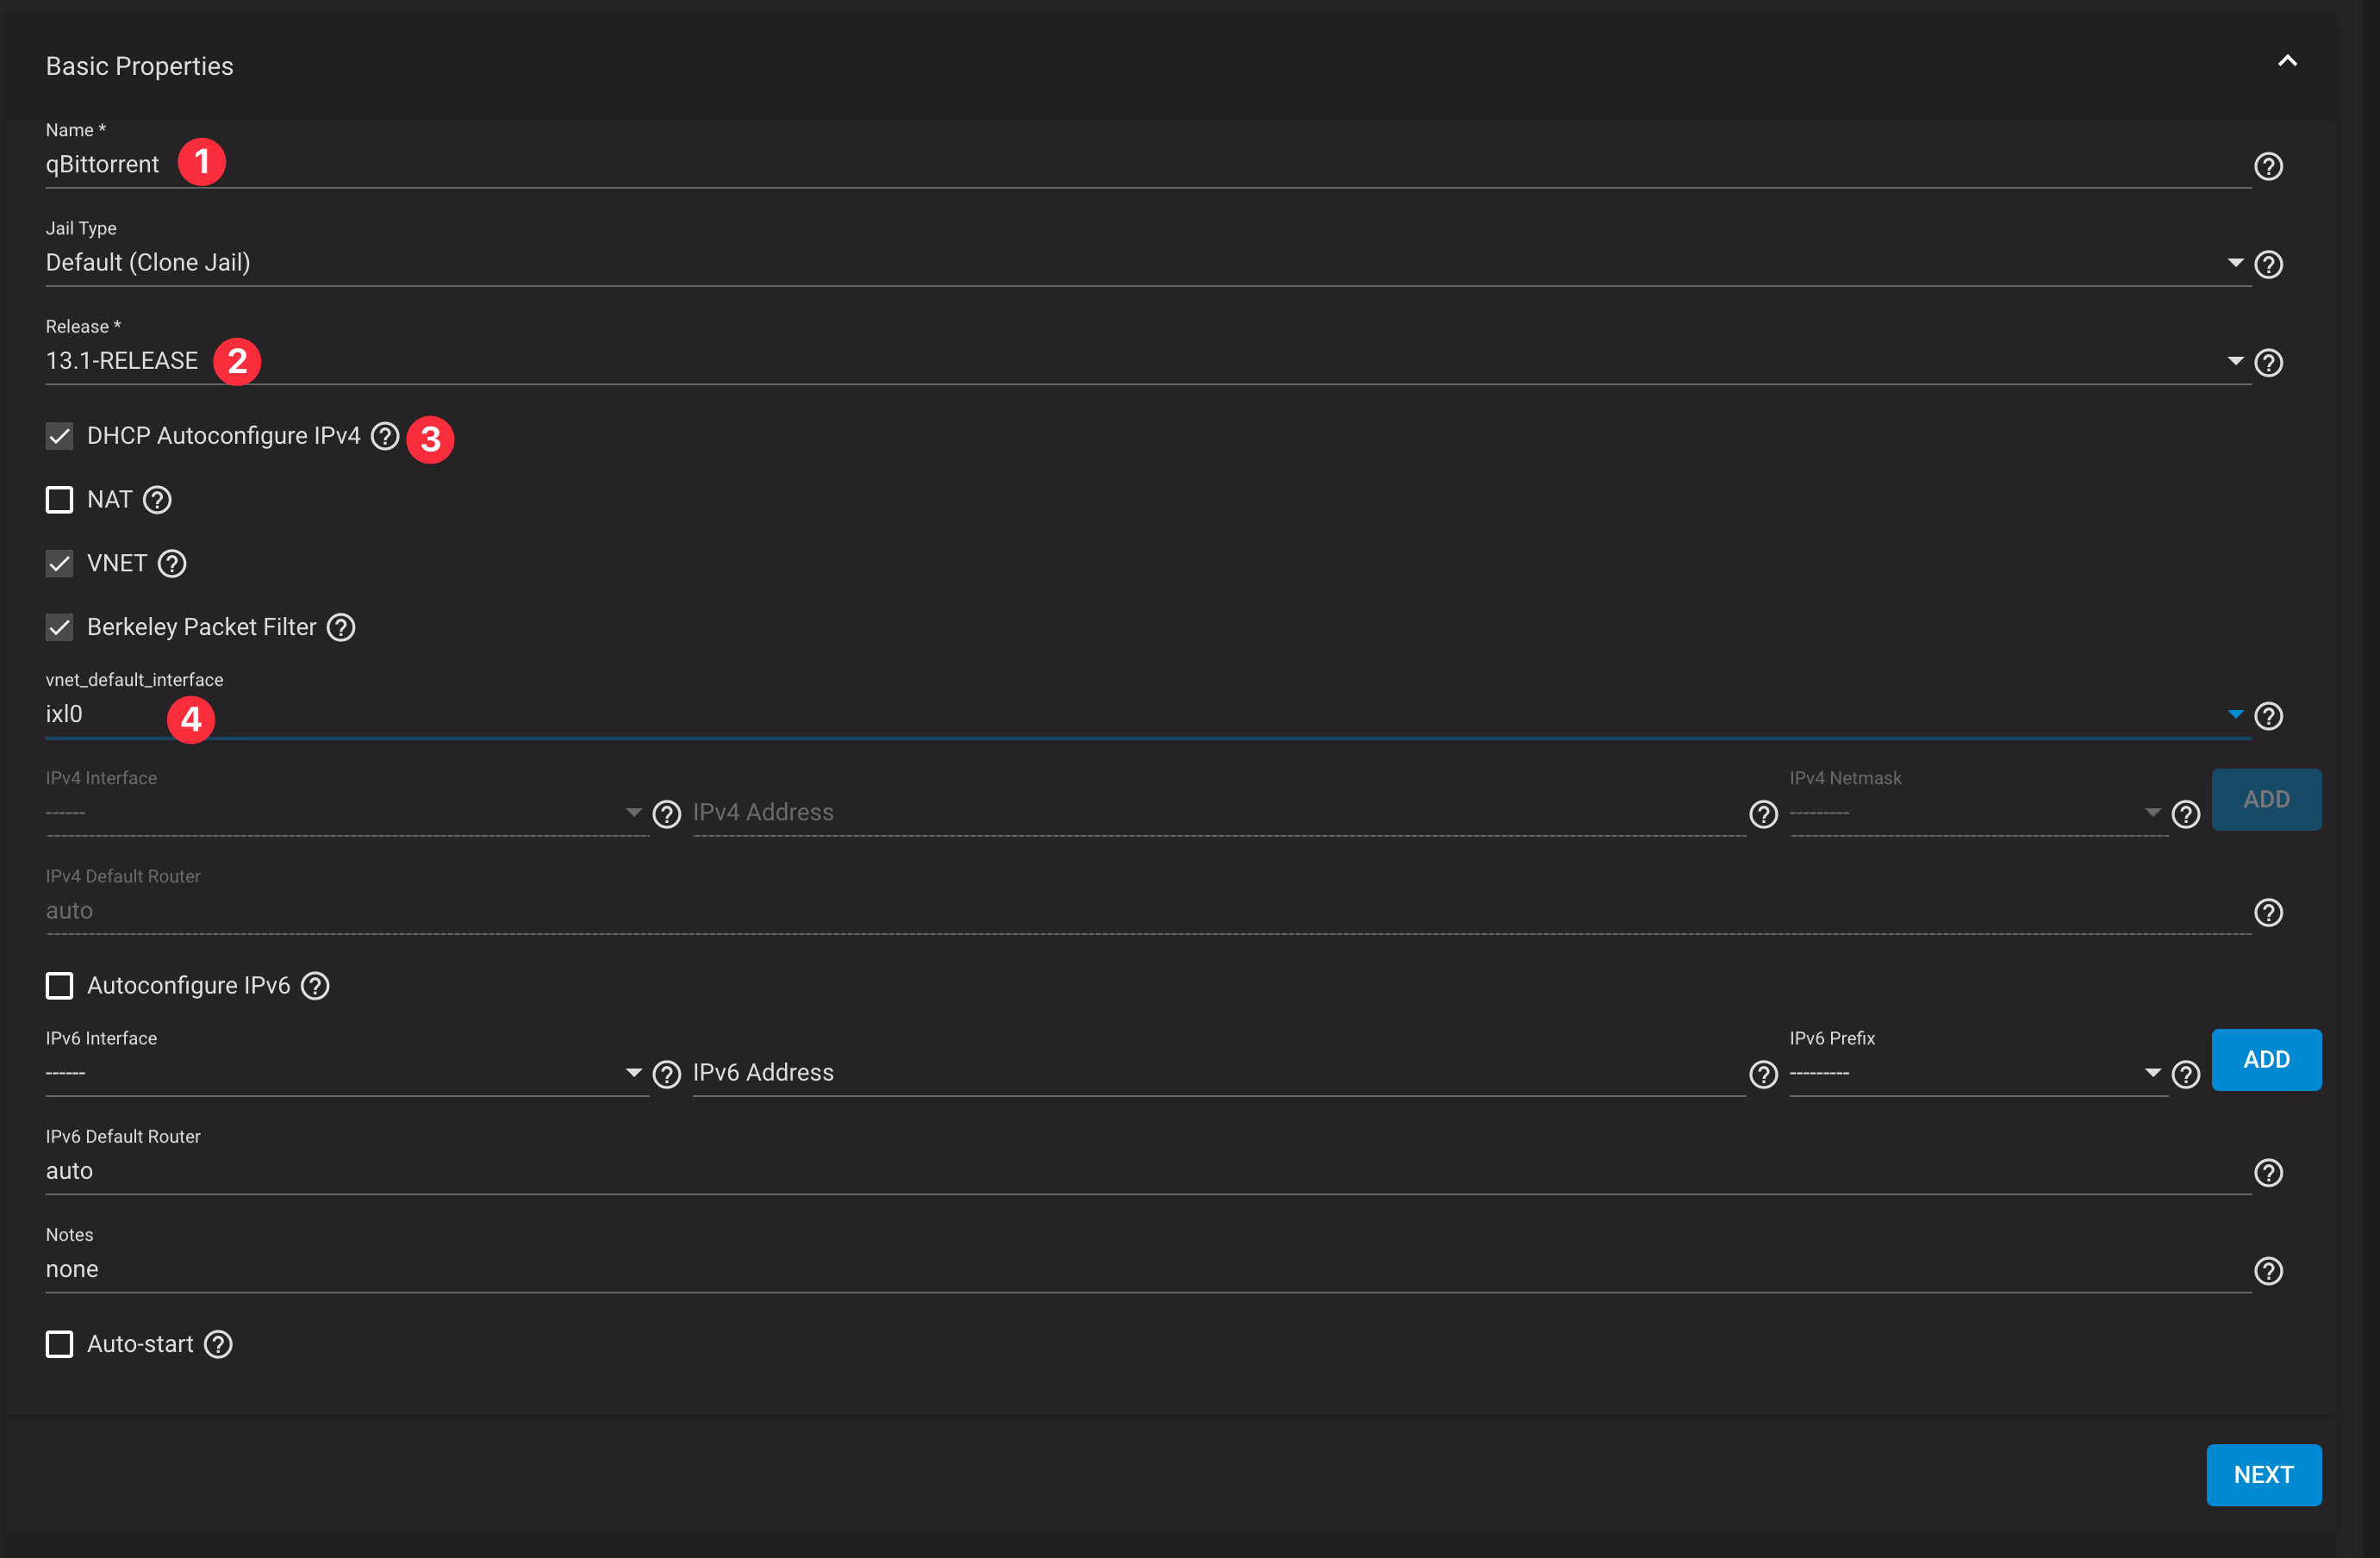Collapse the Basic Properties section

(2287, 61)
